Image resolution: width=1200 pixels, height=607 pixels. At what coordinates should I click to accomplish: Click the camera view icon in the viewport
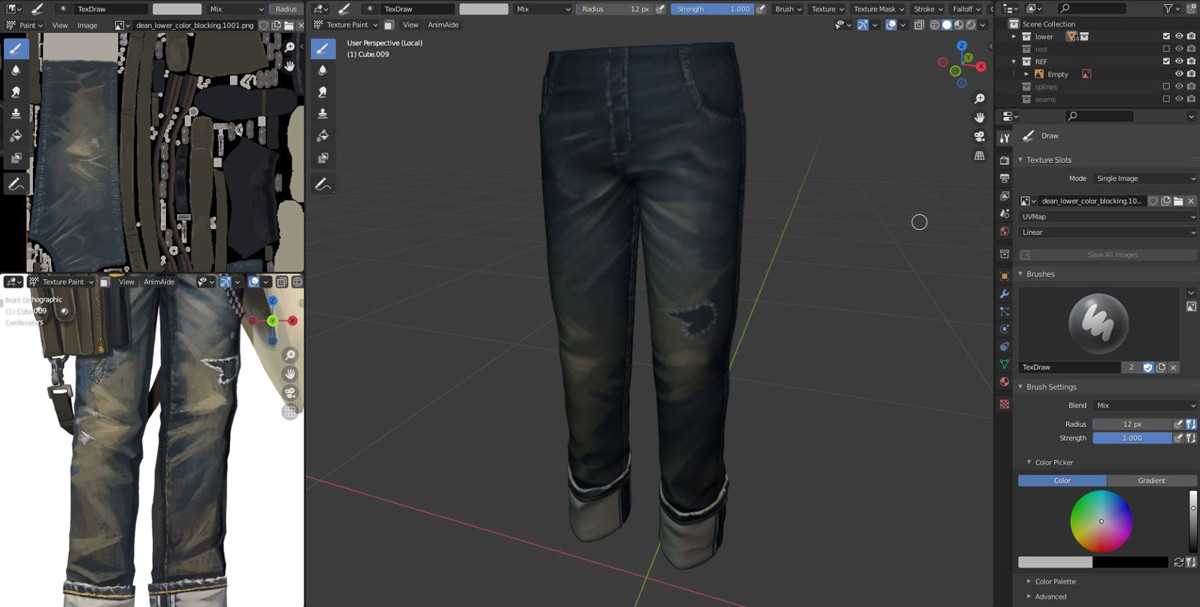[x=980, y=137]
